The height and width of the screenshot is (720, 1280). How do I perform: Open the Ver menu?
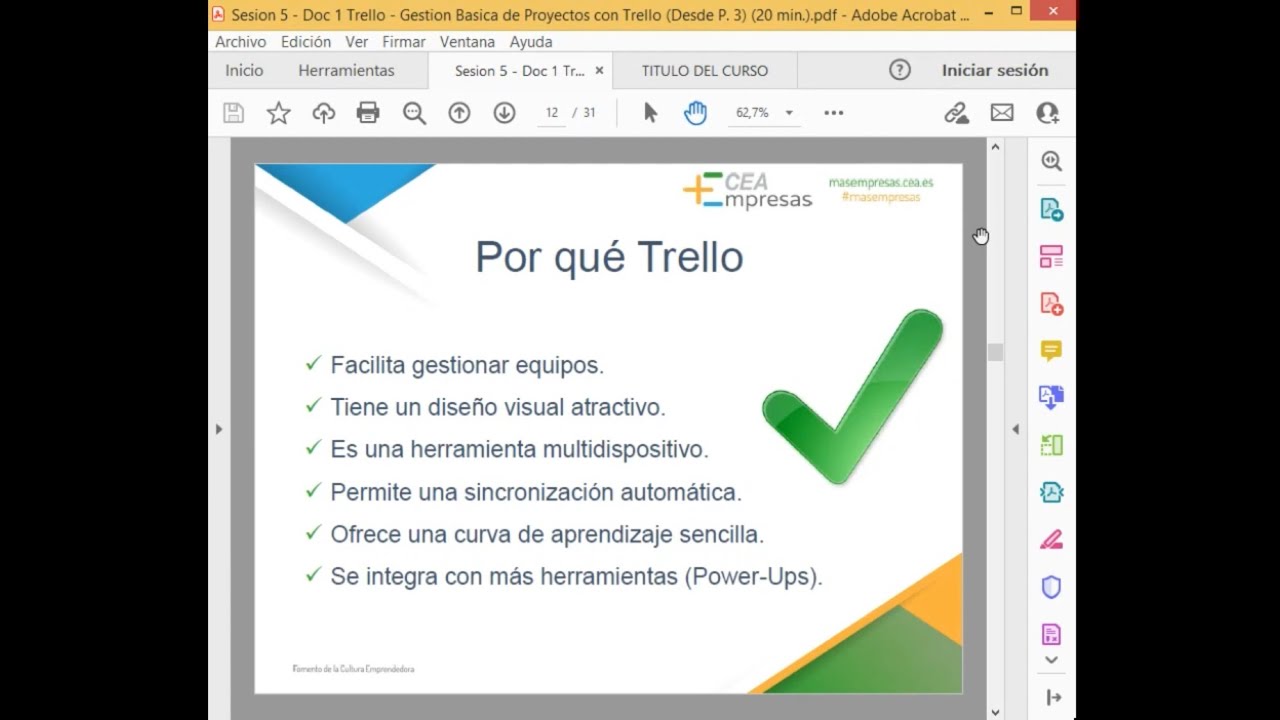[x=357, y=42]
